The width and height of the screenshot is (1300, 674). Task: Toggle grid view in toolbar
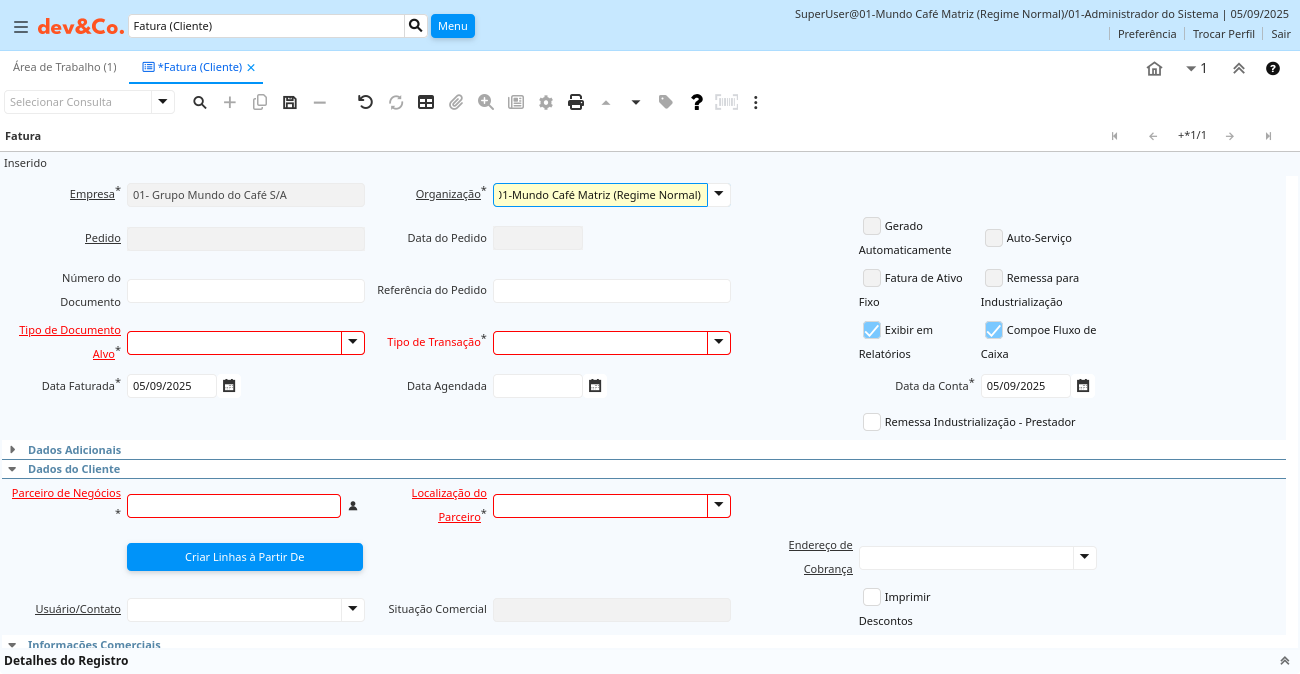[x=426, y=102]
